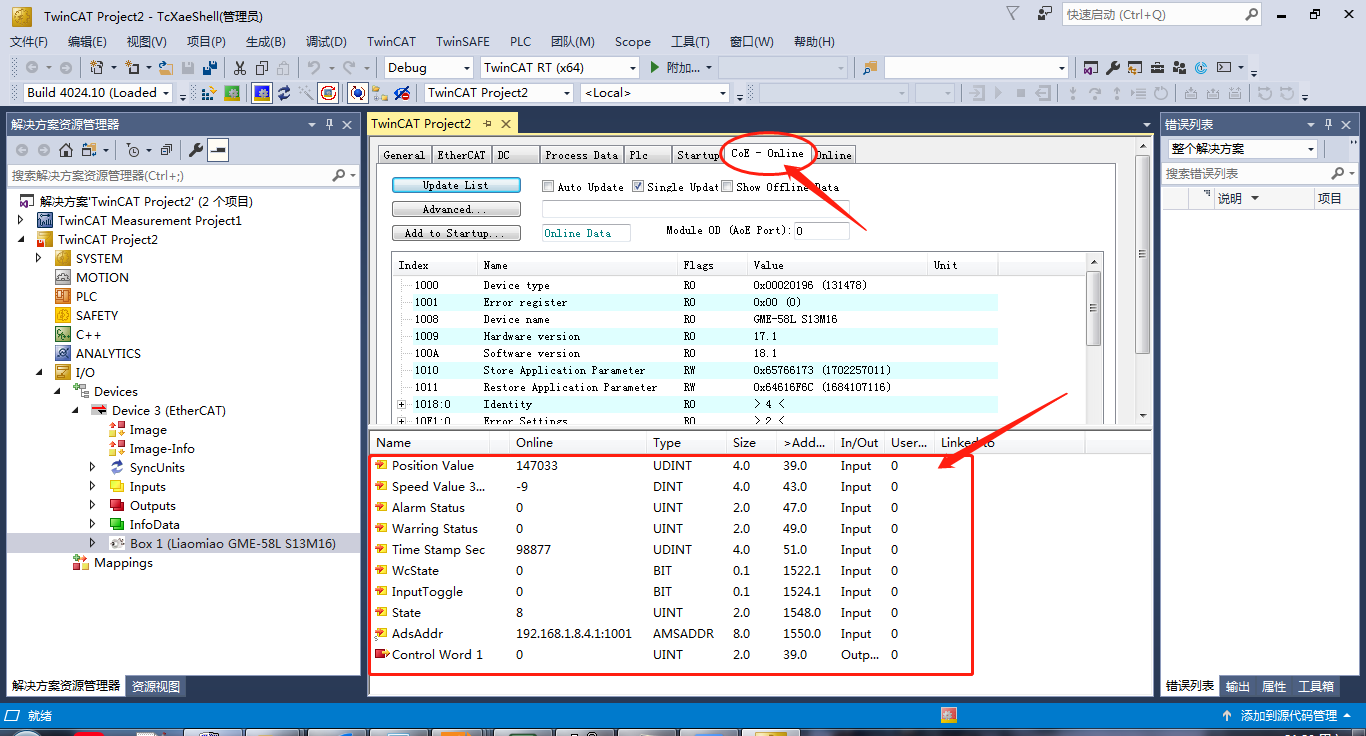The image size is (1366, 736).
Task: Check Show Offline Data checkbox
Action: tap(727, 187)
